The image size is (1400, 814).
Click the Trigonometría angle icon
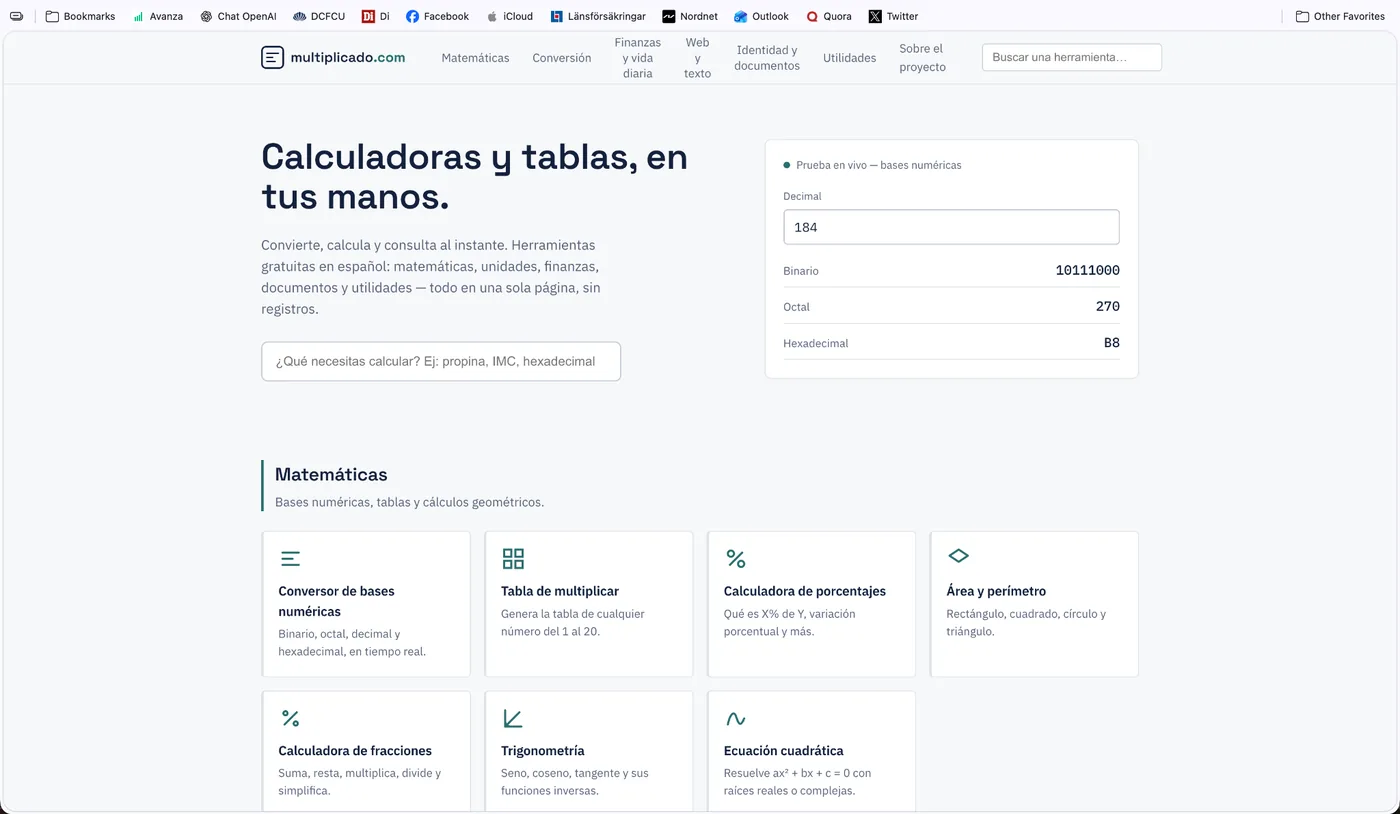[513, 718]
